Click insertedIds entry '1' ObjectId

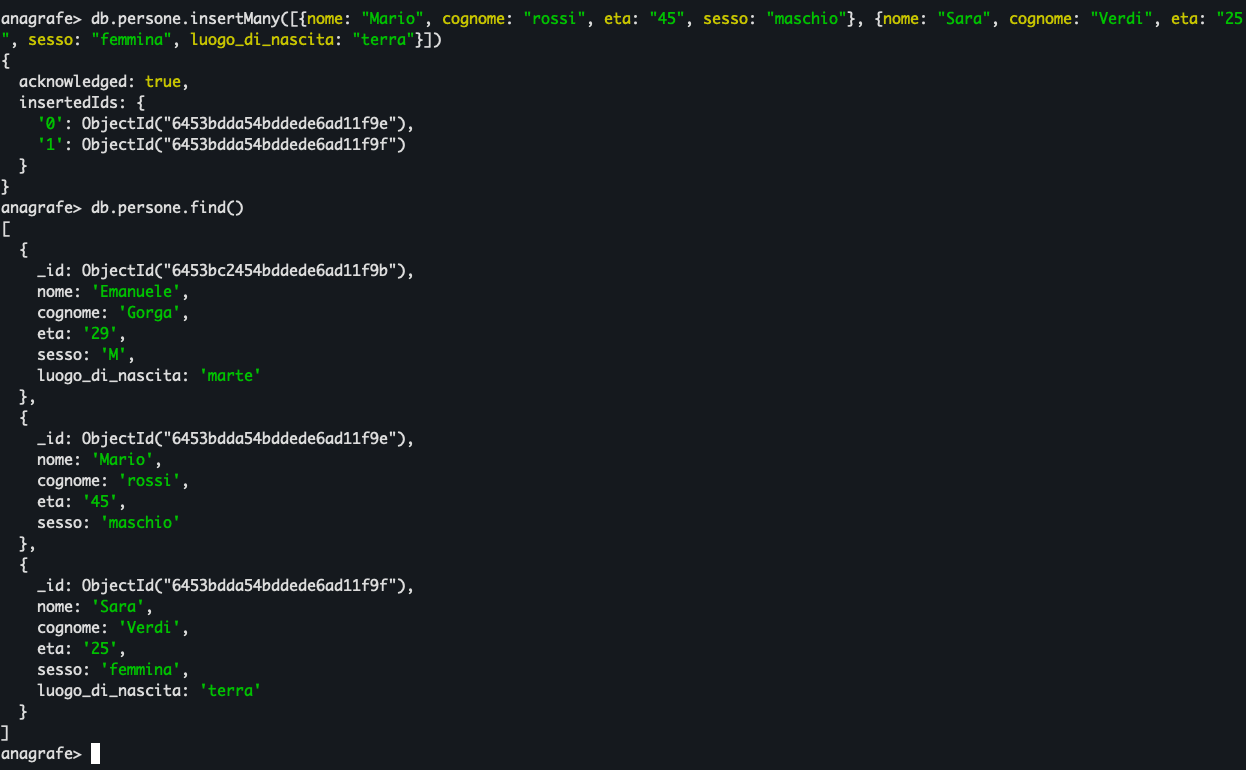coord(243,145)
